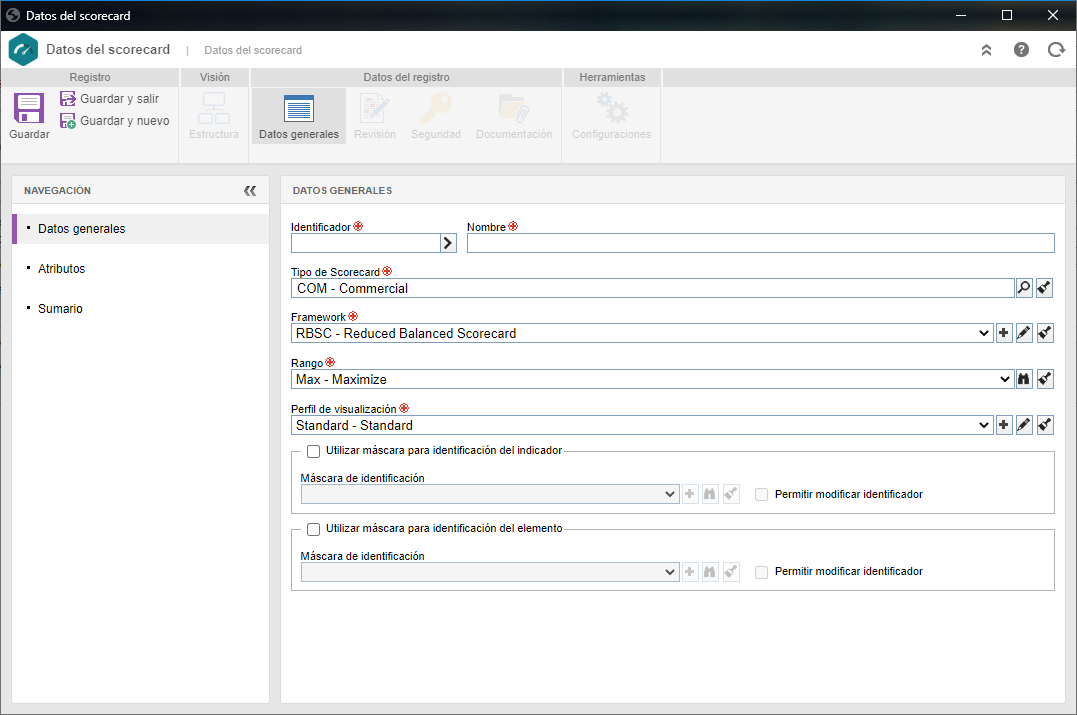
Task: Search Tipo de Scorecard with magnifier icon
Action: (1024, 288)
